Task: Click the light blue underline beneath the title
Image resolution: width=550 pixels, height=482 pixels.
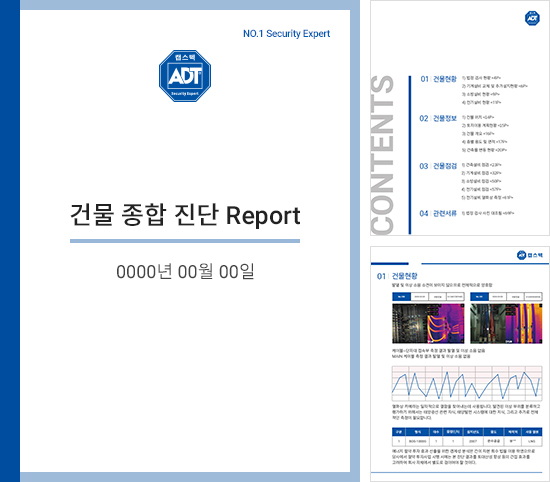Action: [185, 241]
